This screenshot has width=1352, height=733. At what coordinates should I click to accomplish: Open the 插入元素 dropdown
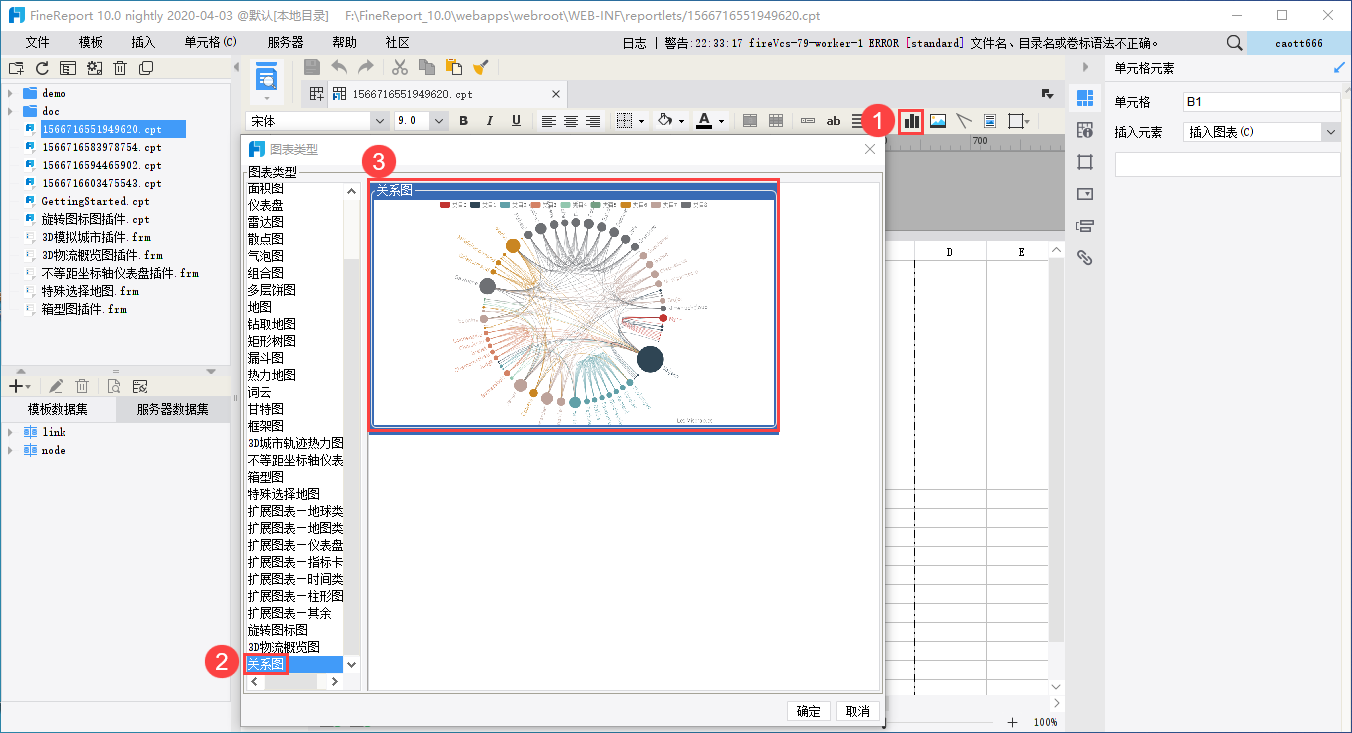tap(1329, 132)
